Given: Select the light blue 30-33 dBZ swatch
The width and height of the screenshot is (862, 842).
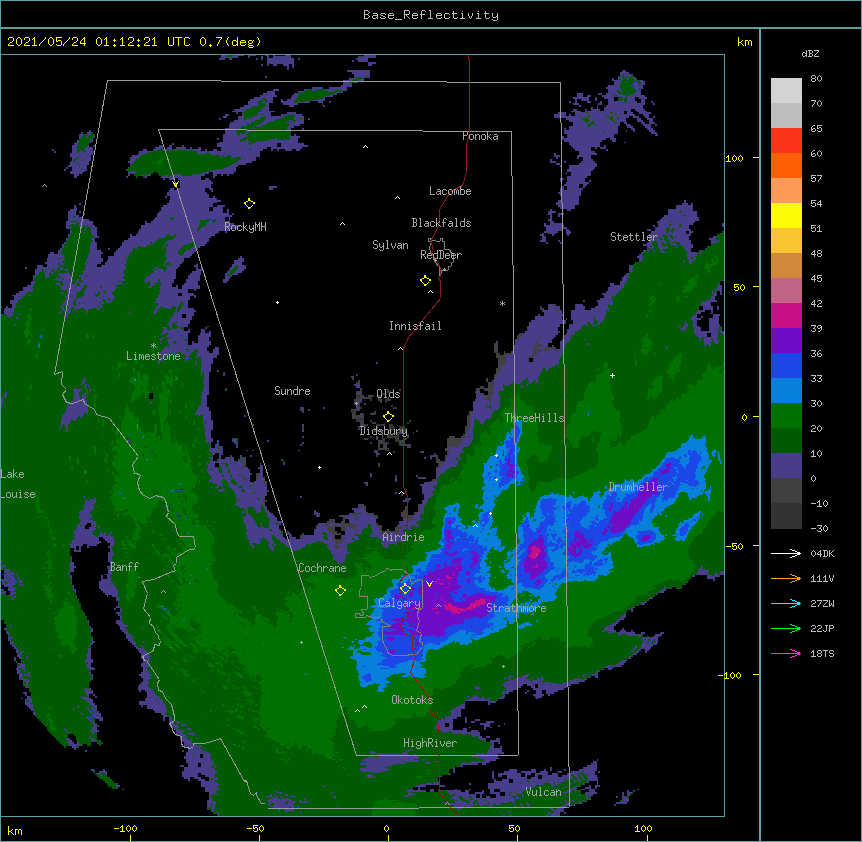Looking at the screenshot, I should [x=786, y=391].
